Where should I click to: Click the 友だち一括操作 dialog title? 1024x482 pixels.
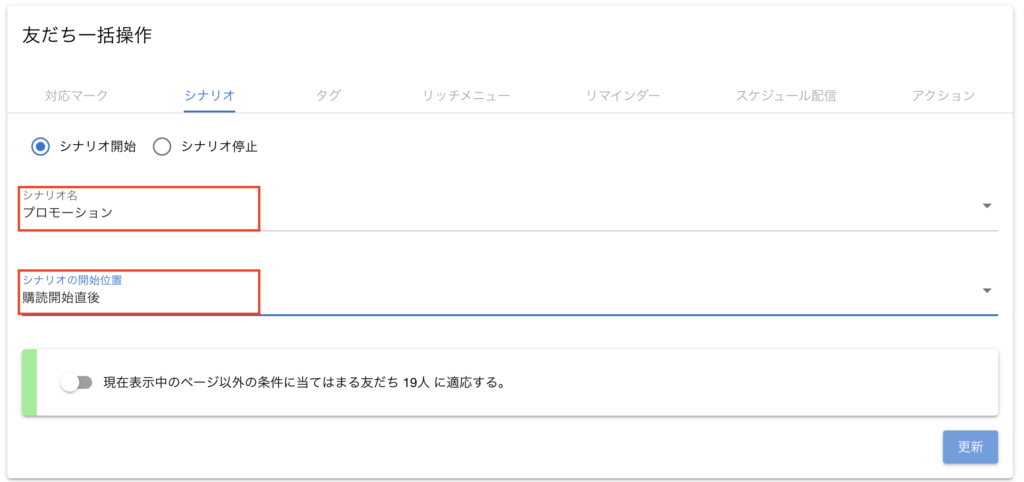click(87, 36)
